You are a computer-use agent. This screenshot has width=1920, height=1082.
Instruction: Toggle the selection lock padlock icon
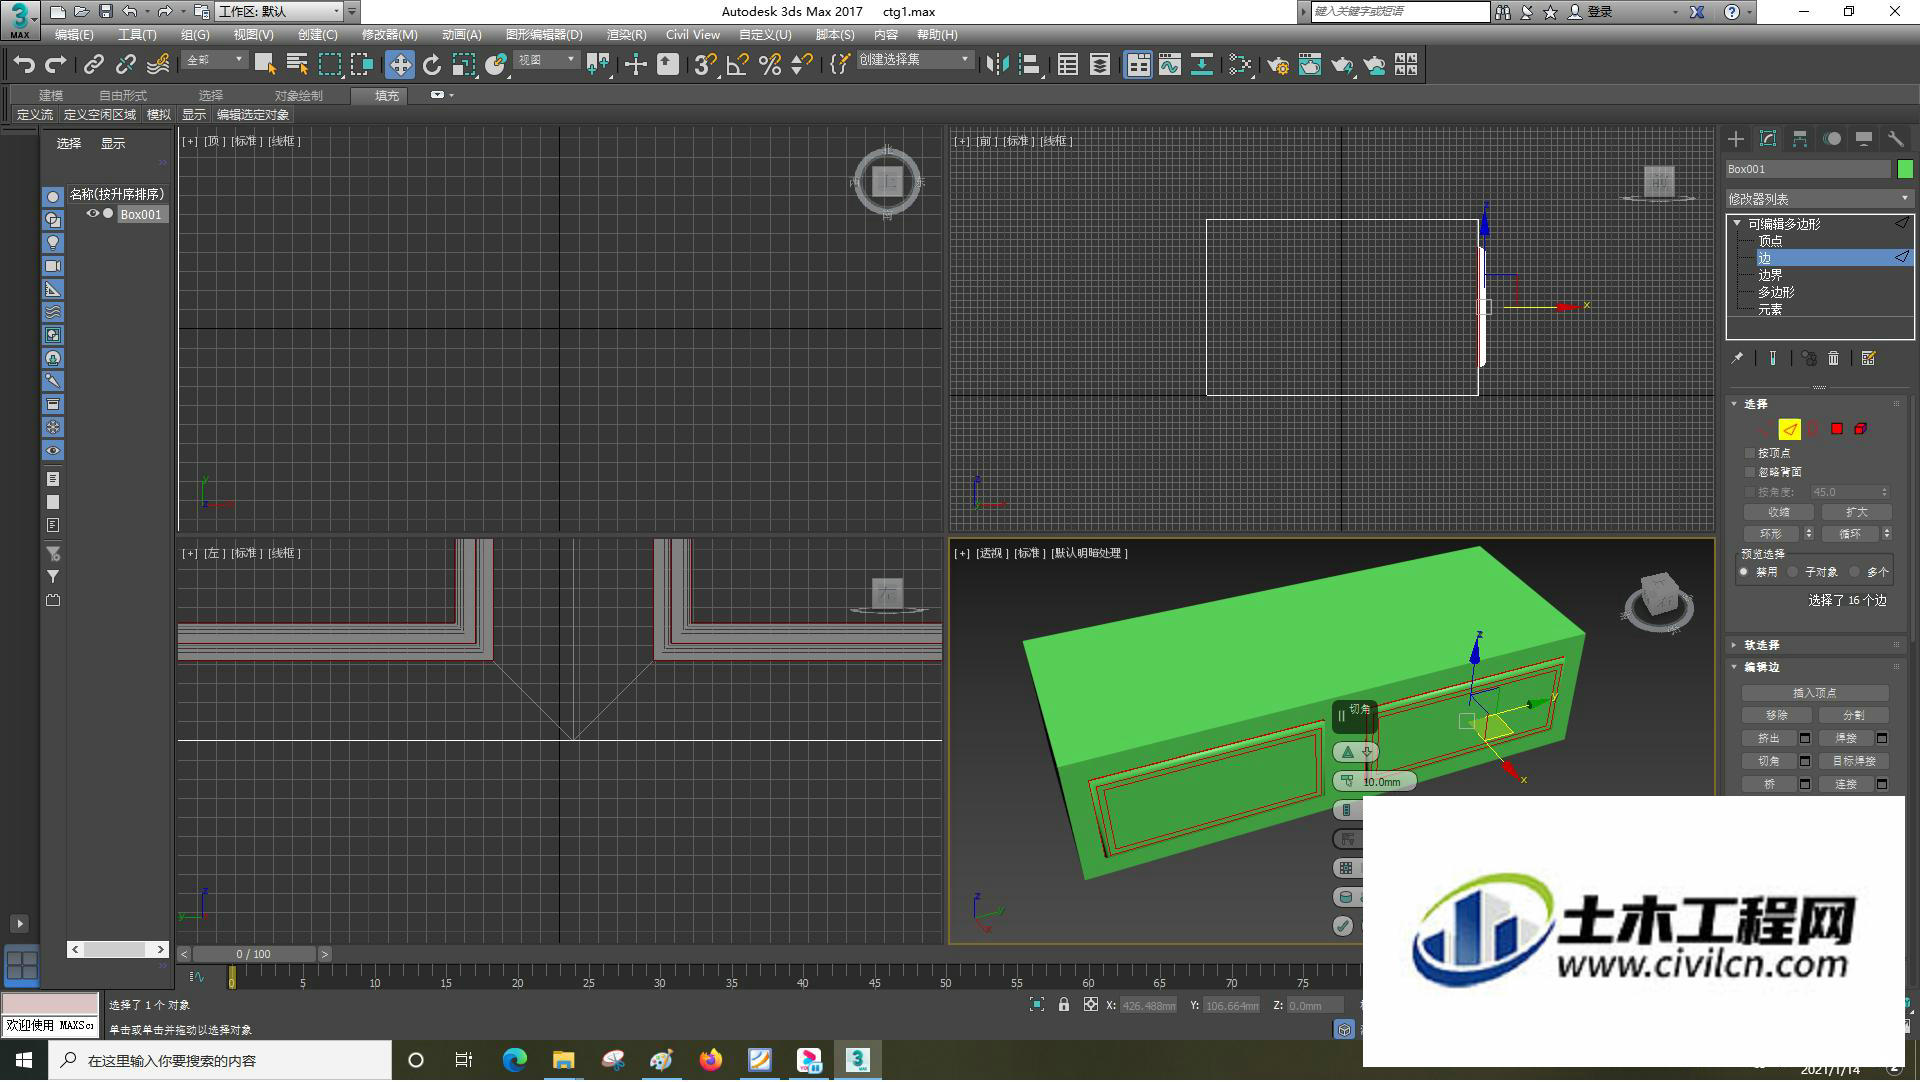(x=1064, y=1005)
